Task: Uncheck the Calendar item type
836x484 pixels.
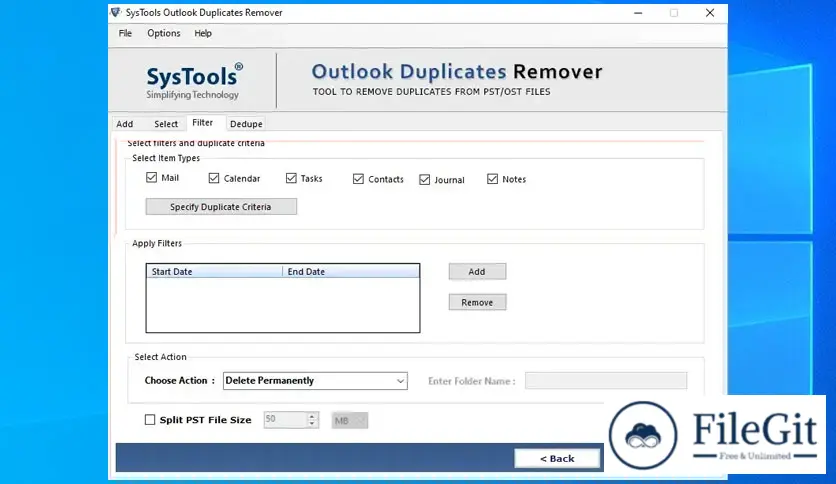Action: (214, 178)
